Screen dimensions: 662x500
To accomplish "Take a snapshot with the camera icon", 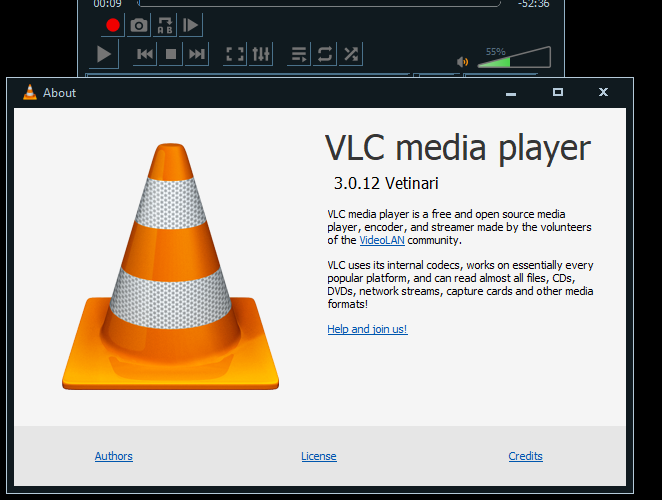I will point(139,25).
